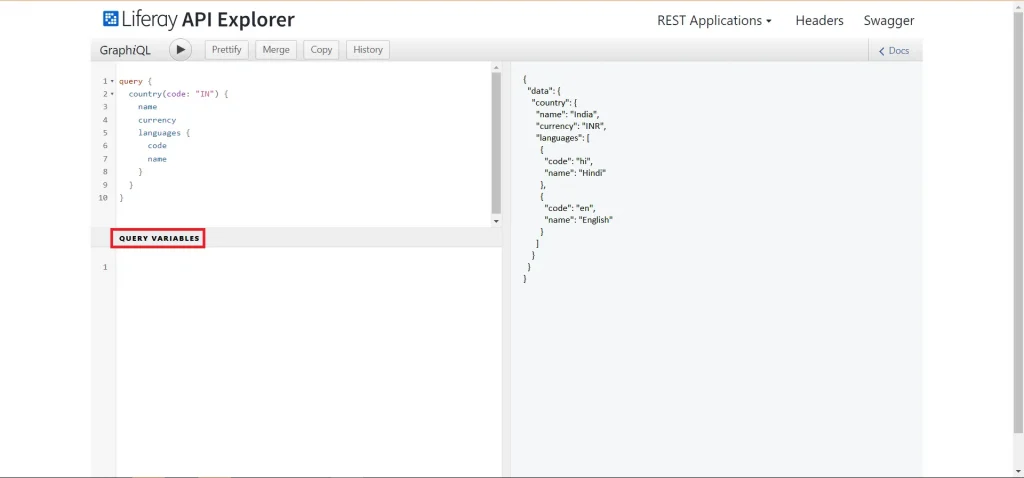Viewport: 1024px width, 478px height.
Task: Open the REST Applications dropdown
Action: [x=714, y=20]
